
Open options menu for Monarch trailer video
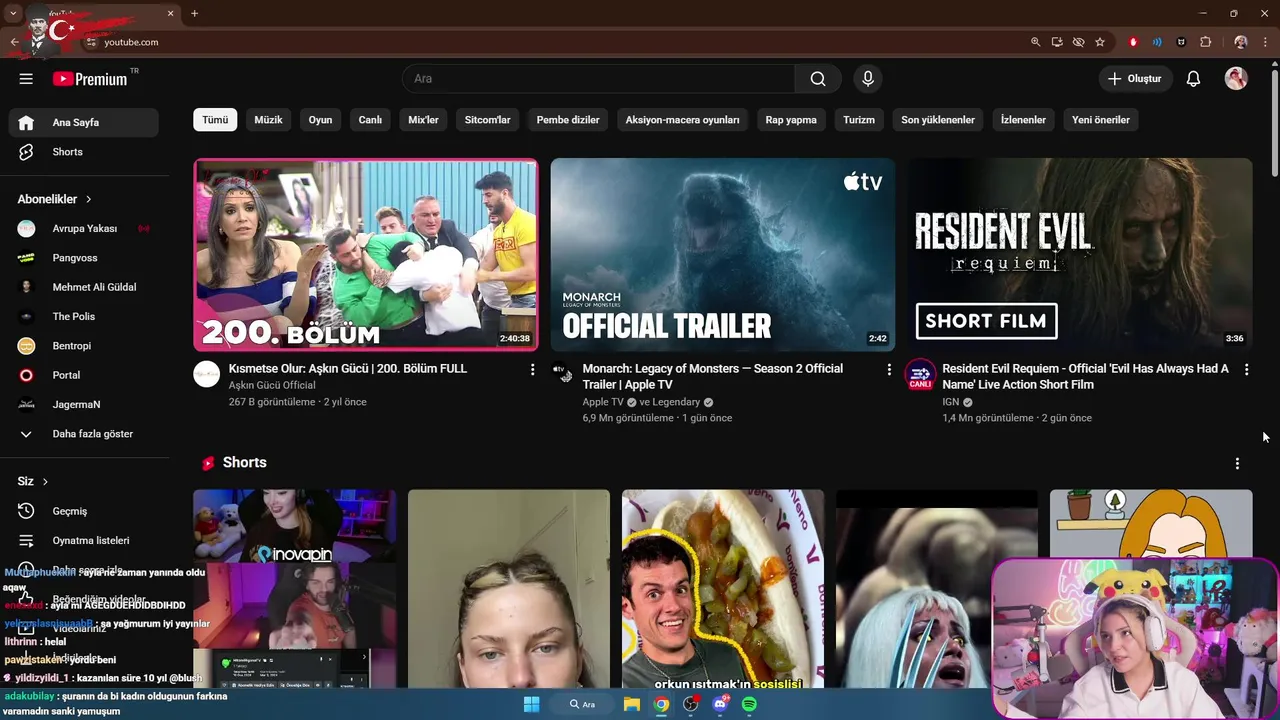click(x=889, y=370)
